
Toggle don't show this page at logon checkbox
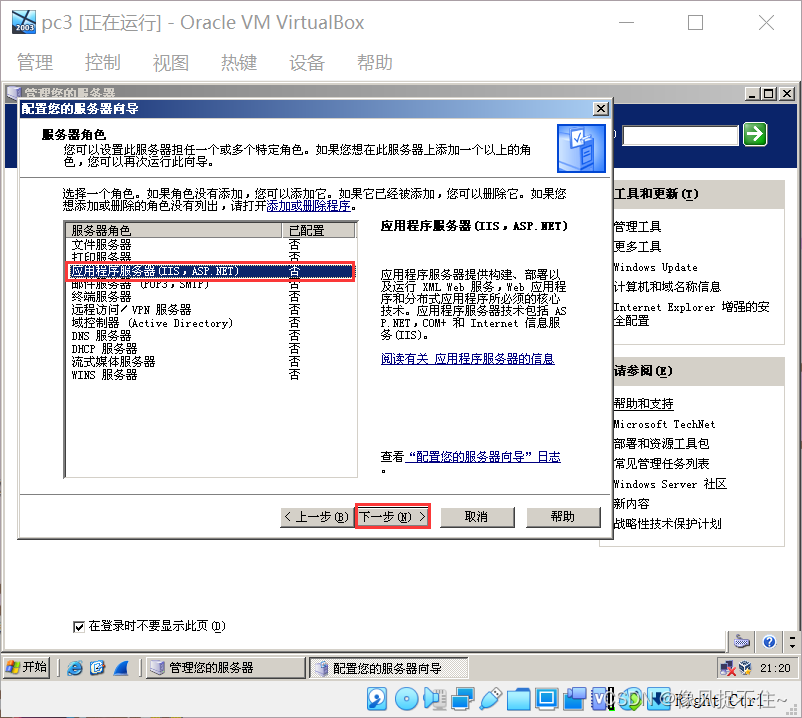coord(79,626)
